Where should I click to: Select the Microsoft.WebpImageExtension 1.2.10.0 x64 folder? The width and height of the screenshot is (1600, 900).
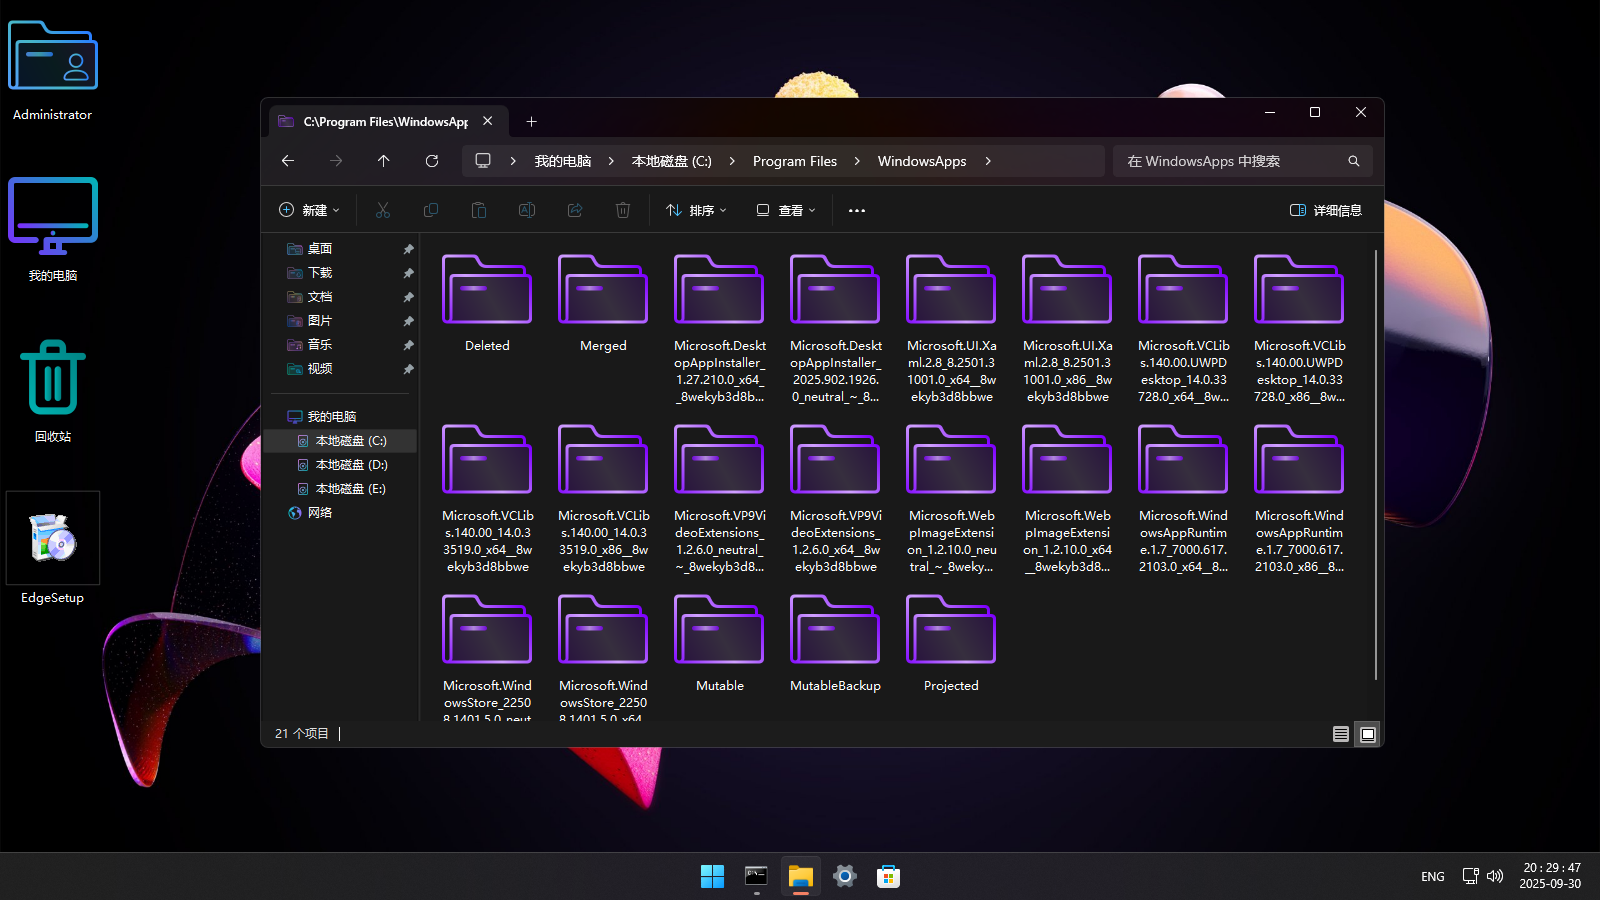[x=1067, y=498]
